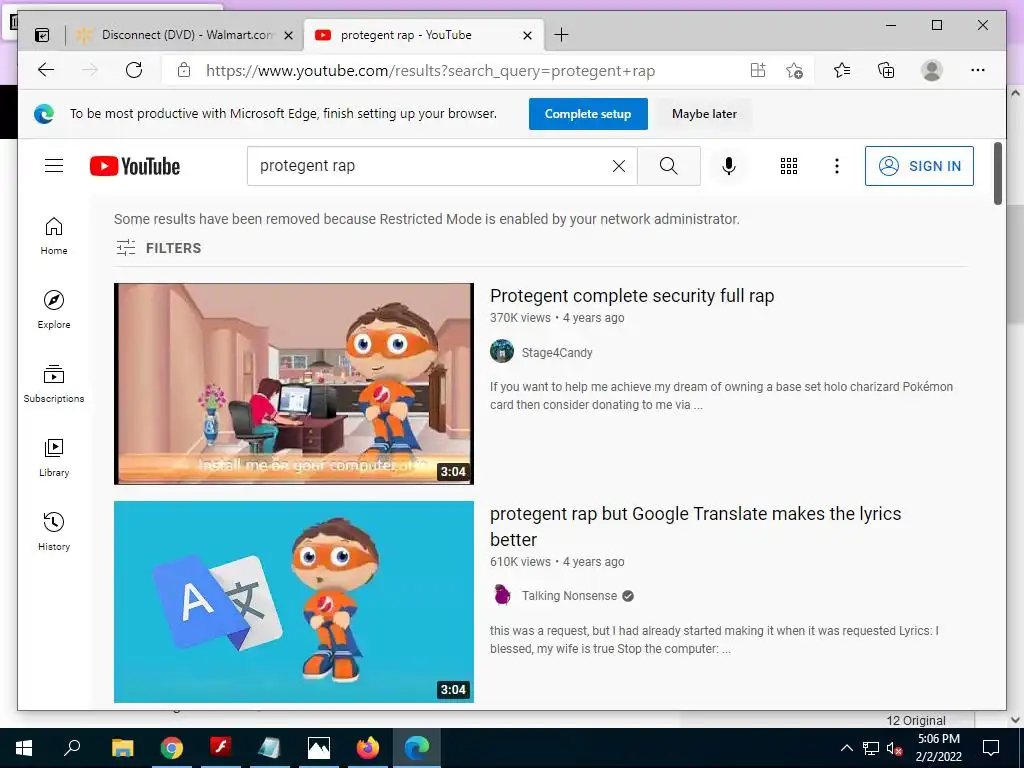The height and width of the screenshot is (768, 1024).
Task: Click the SIGN IN button
Action: pyautogui.click(x=919, y=166)
